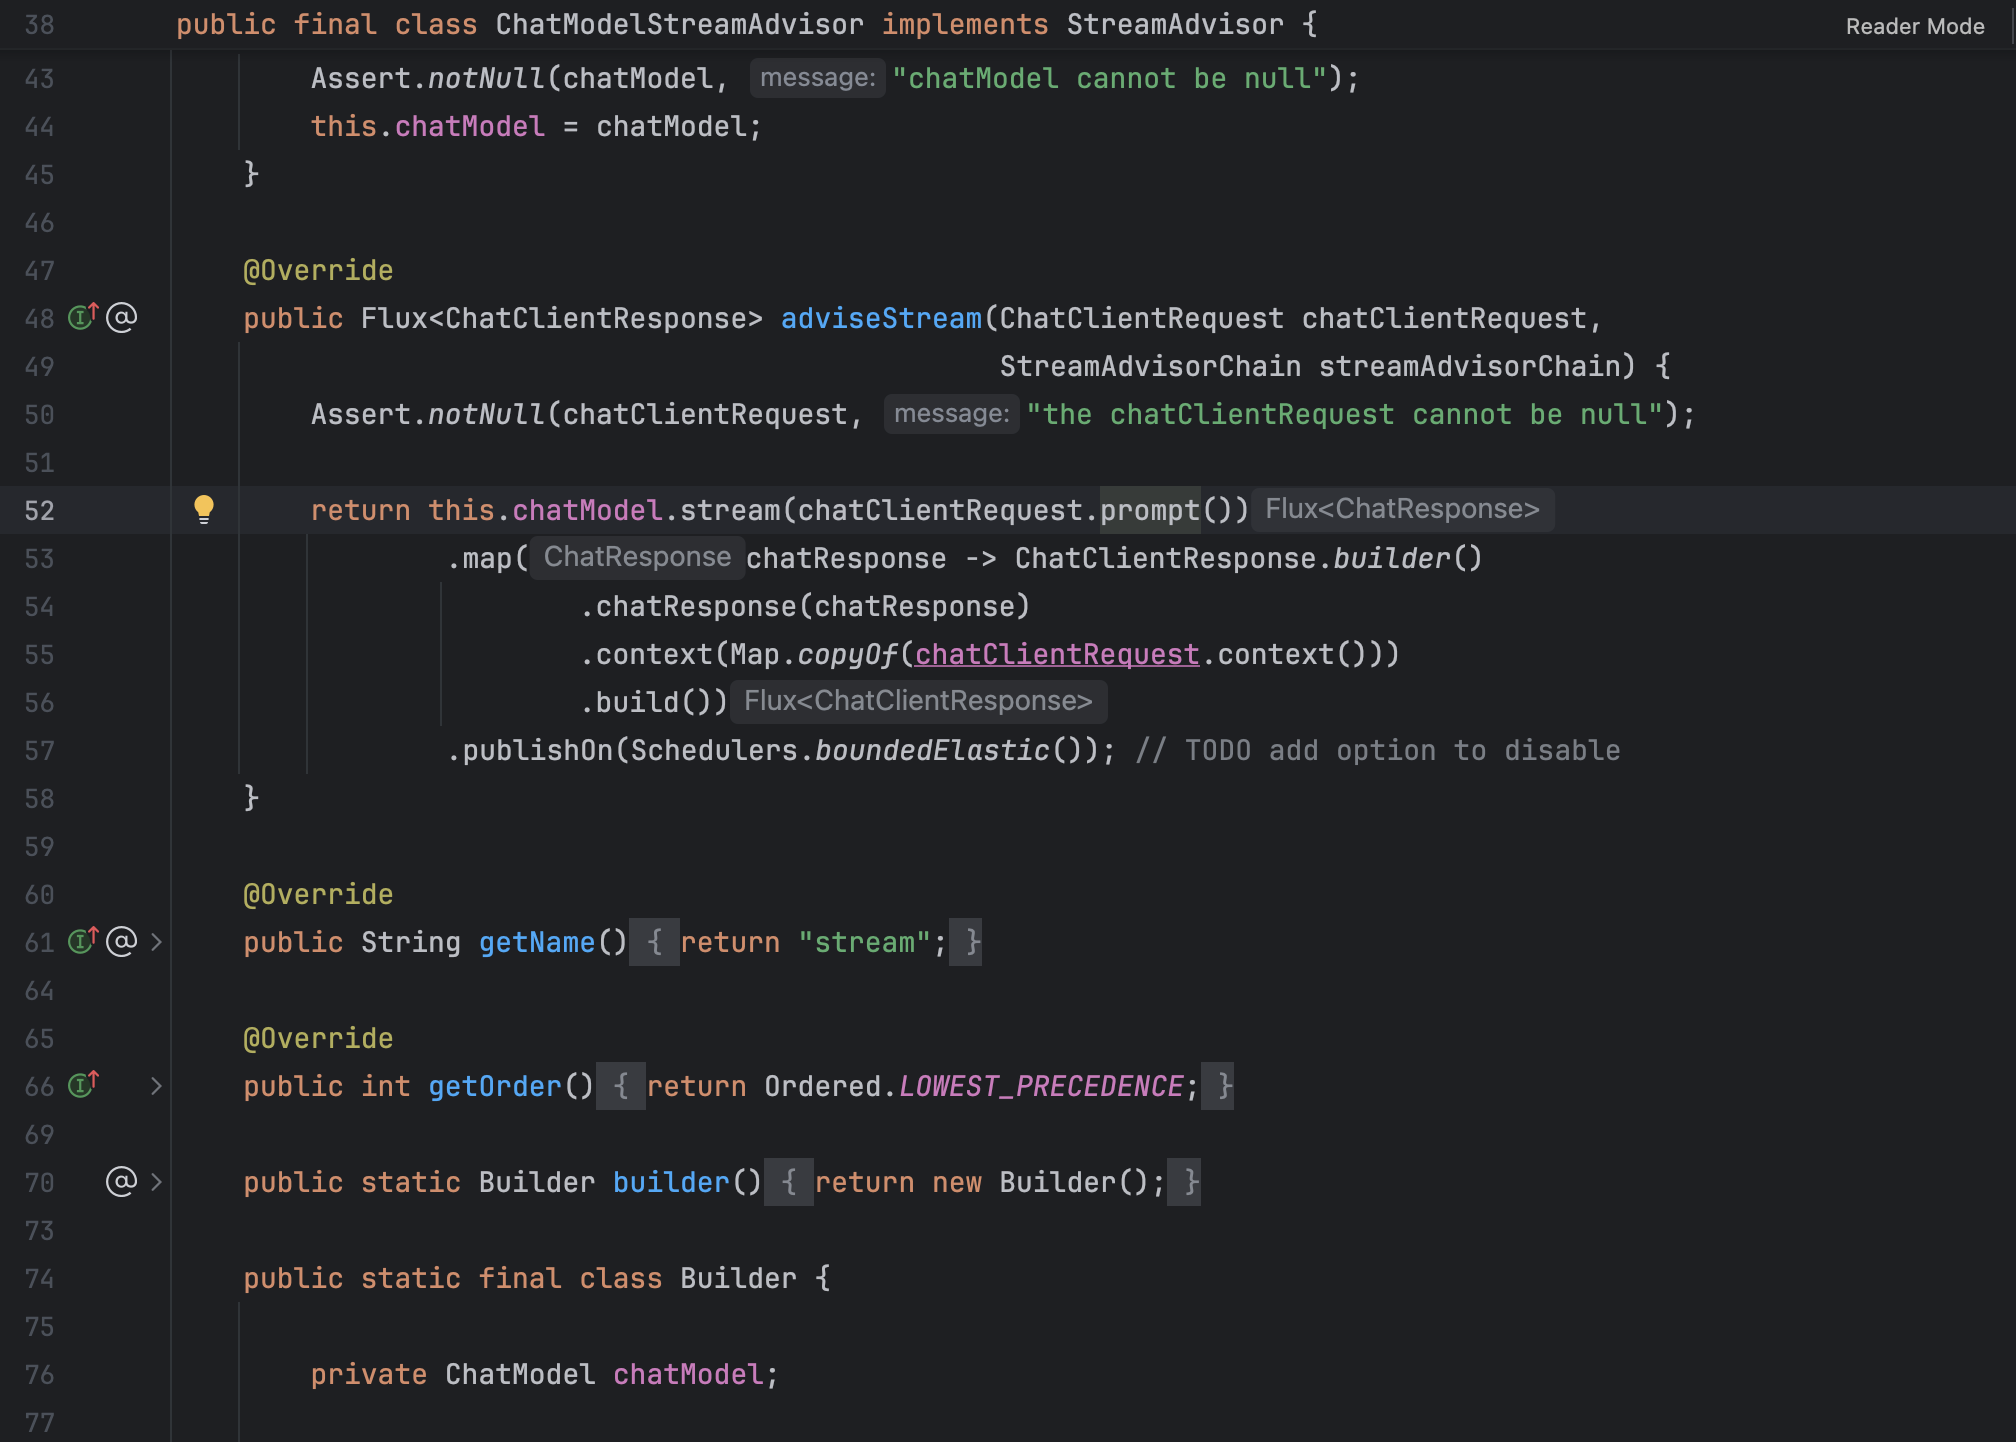Click the @Override annotation on line 60

click(318, 894)
